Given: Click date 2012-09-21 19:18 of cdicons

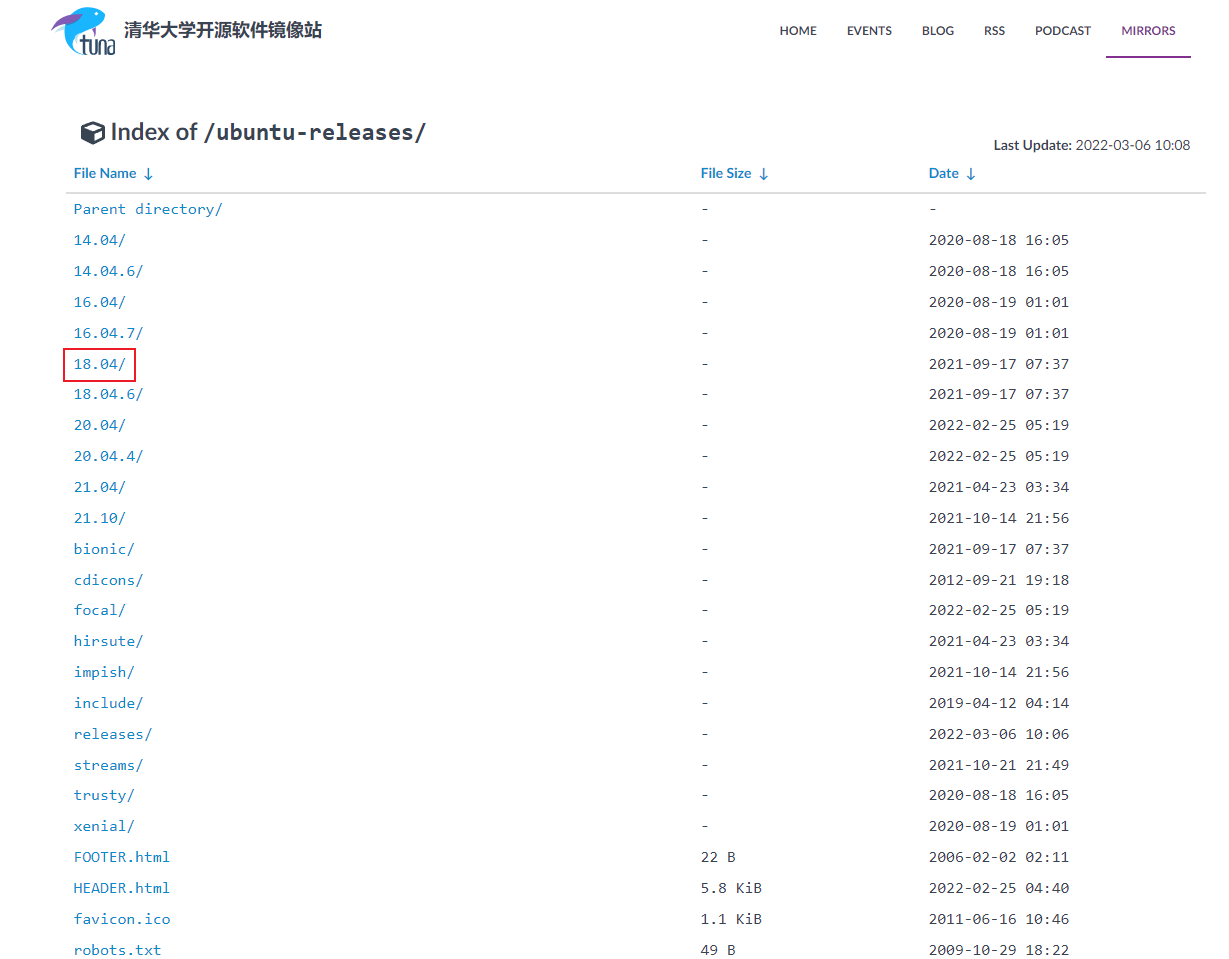Looking at the screenshot, I should [999, 580].
